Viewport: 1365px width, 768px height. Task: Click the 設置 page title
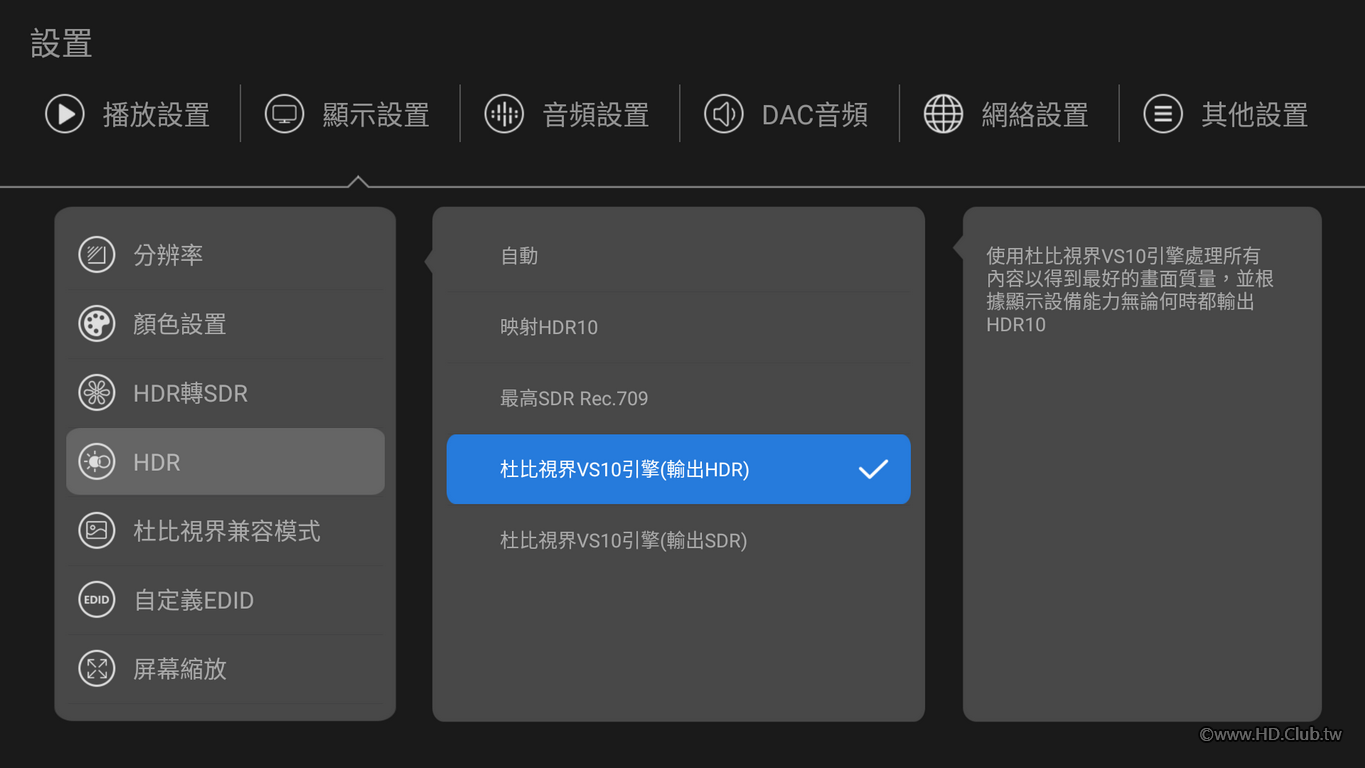[62, 44]
